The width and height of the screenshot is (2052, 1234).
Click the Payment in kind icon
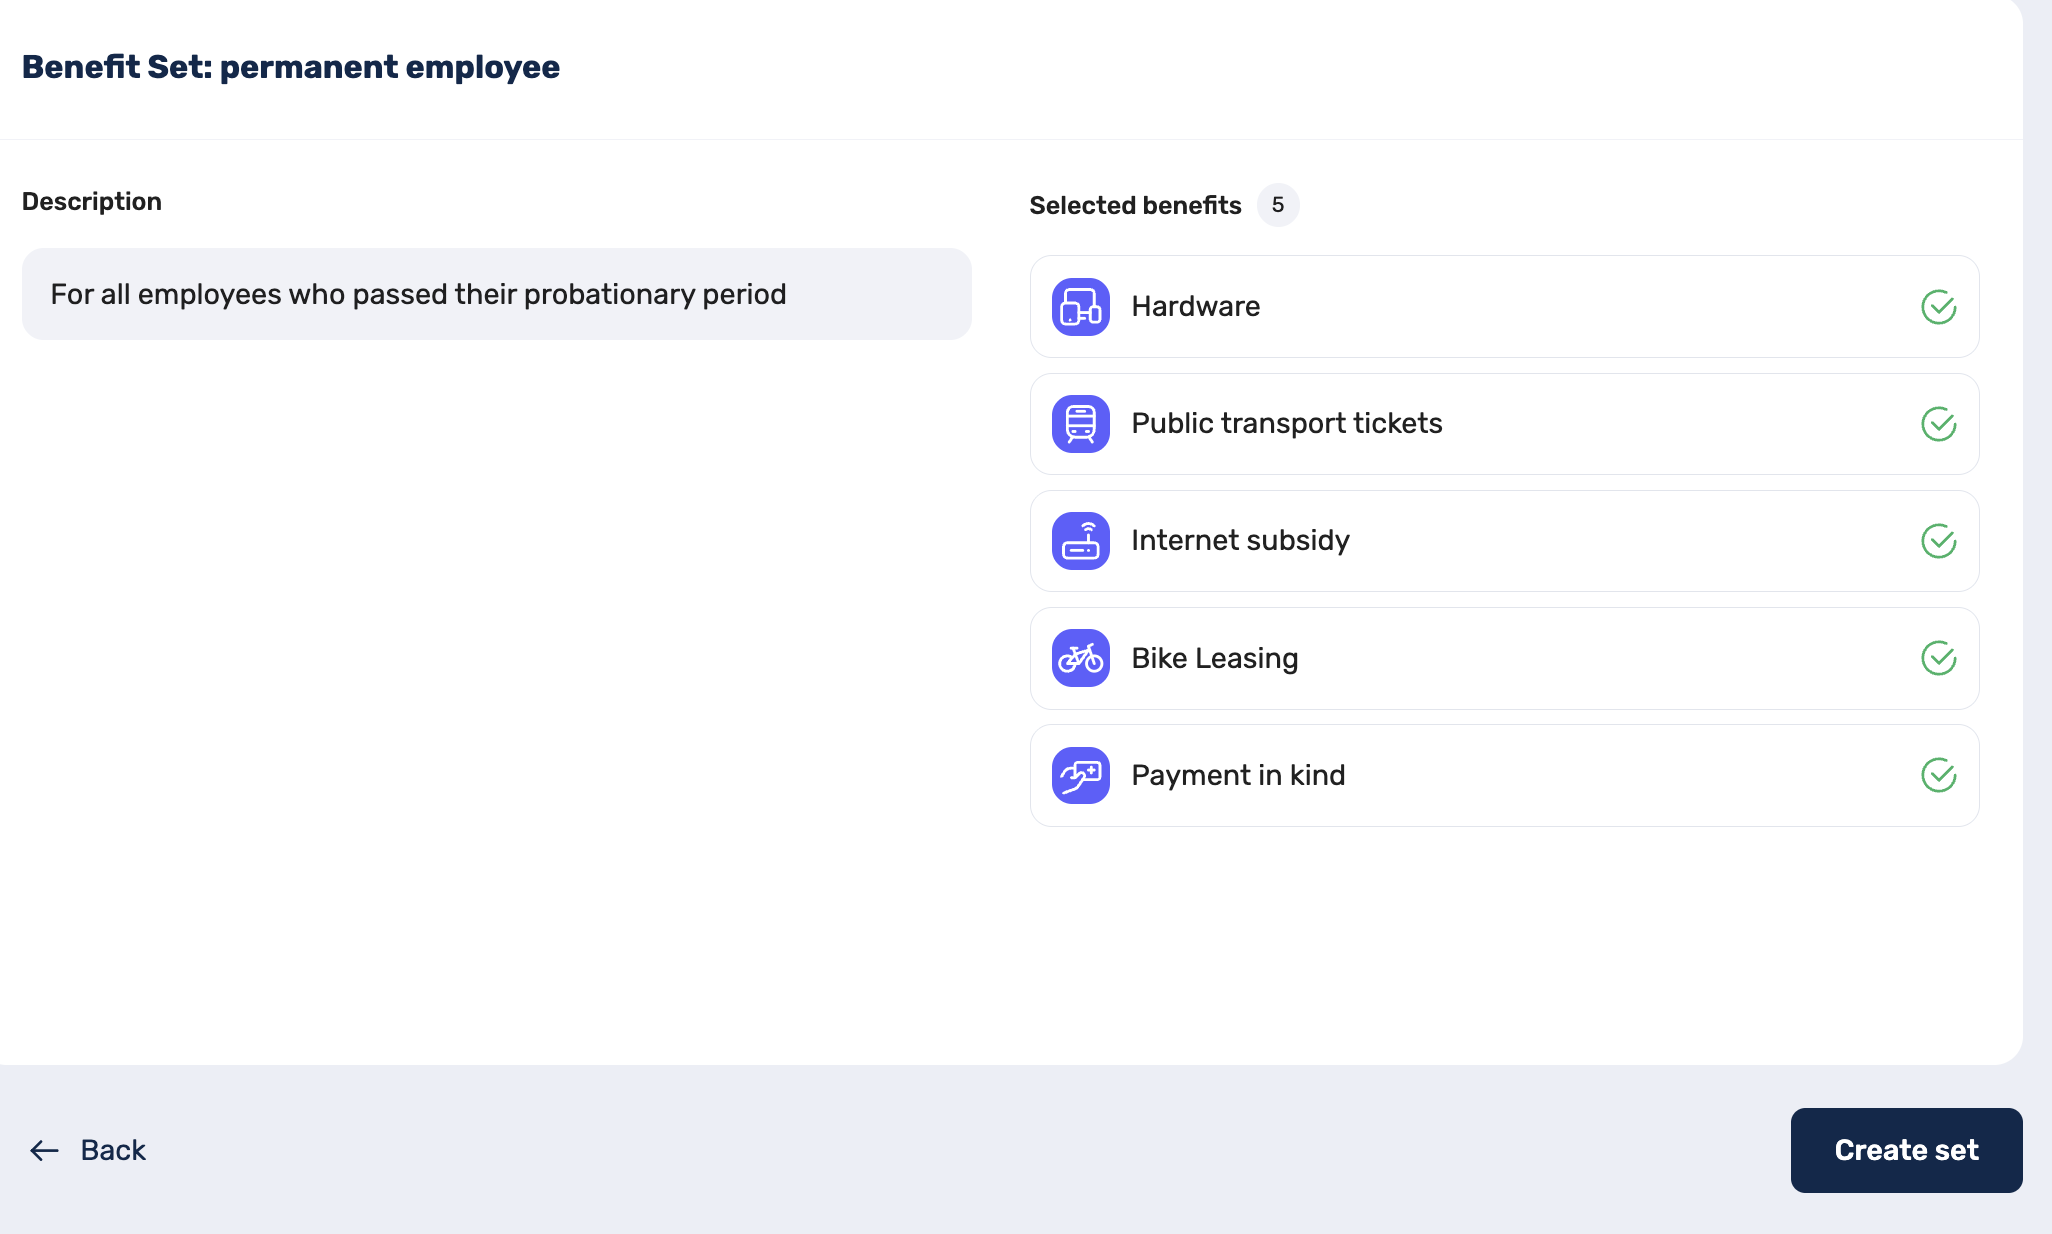1080,775
